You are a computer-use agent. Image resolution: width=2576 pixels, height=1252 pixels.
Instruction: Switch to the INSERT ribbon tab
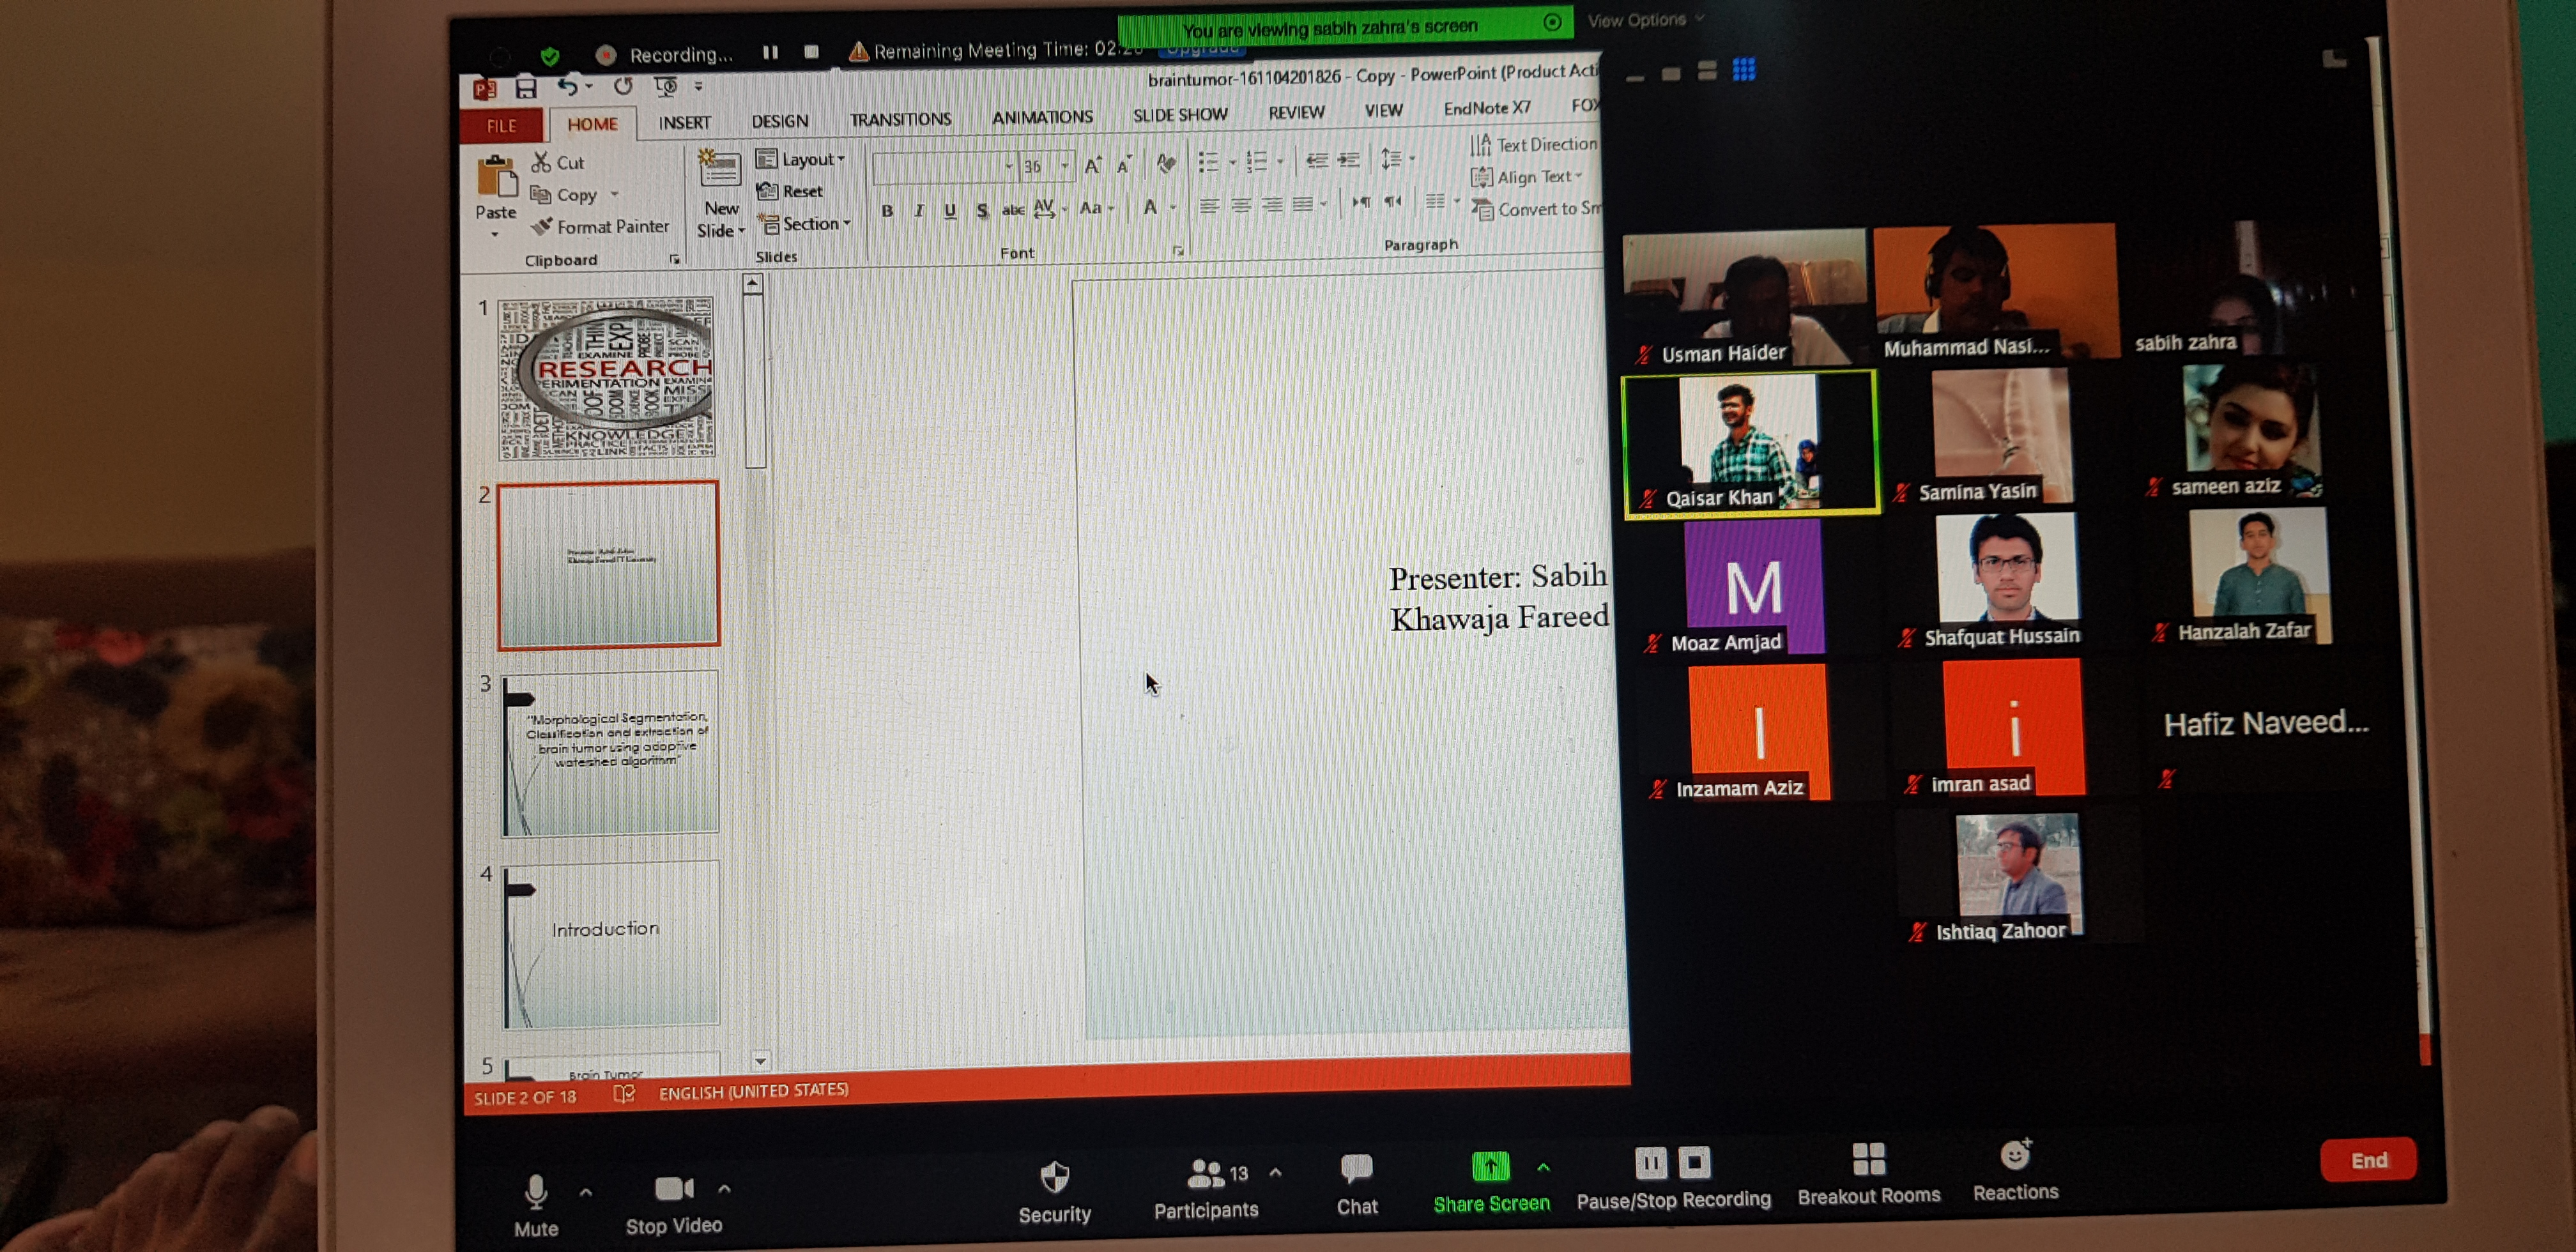(684, 122)
